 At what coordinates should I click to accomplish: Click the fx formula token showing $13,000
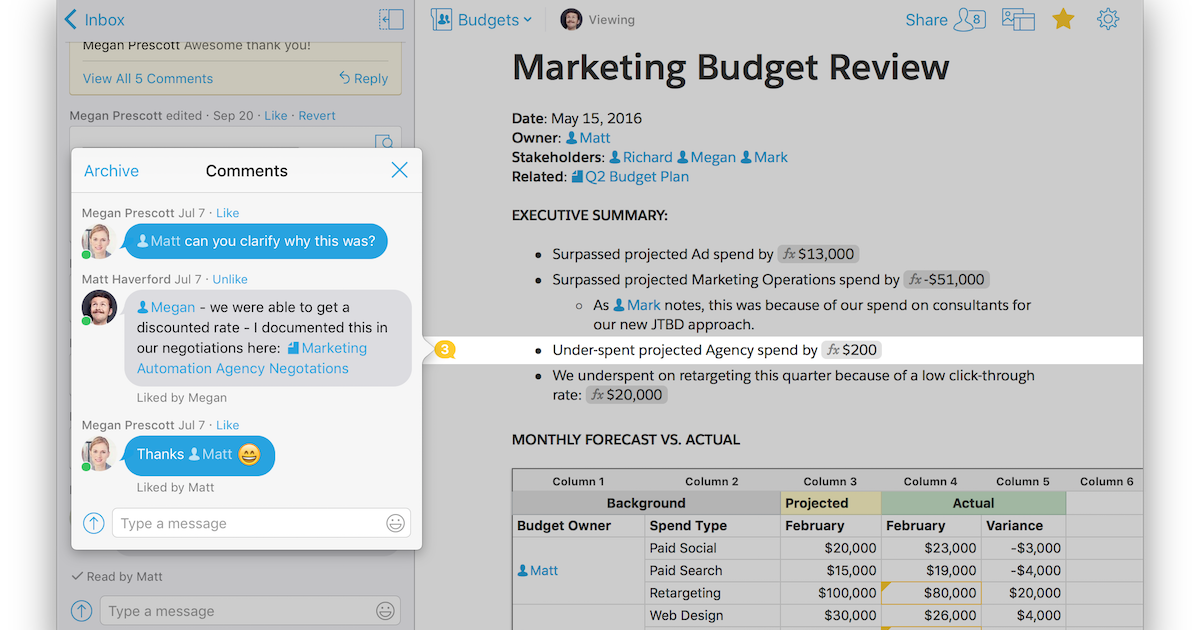pos(818,253)
